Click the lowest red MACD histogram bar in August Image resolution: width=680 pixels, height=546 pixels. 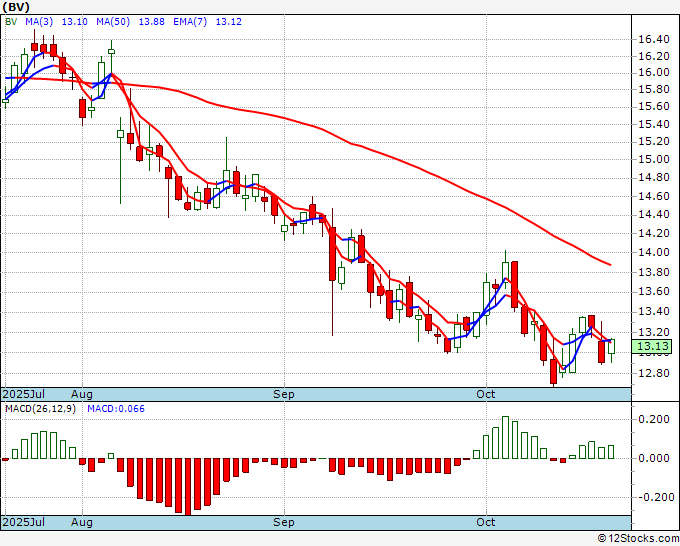click(188, 487)
